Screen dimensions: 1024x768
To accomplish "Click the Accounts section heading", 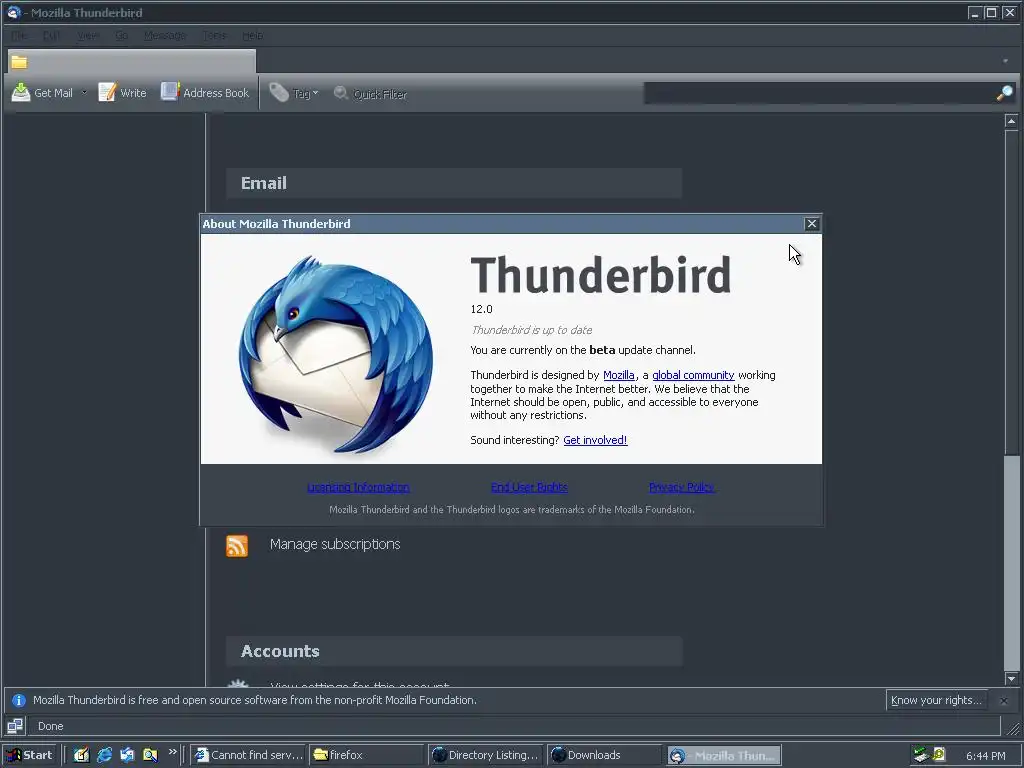I will pos(280,651).
